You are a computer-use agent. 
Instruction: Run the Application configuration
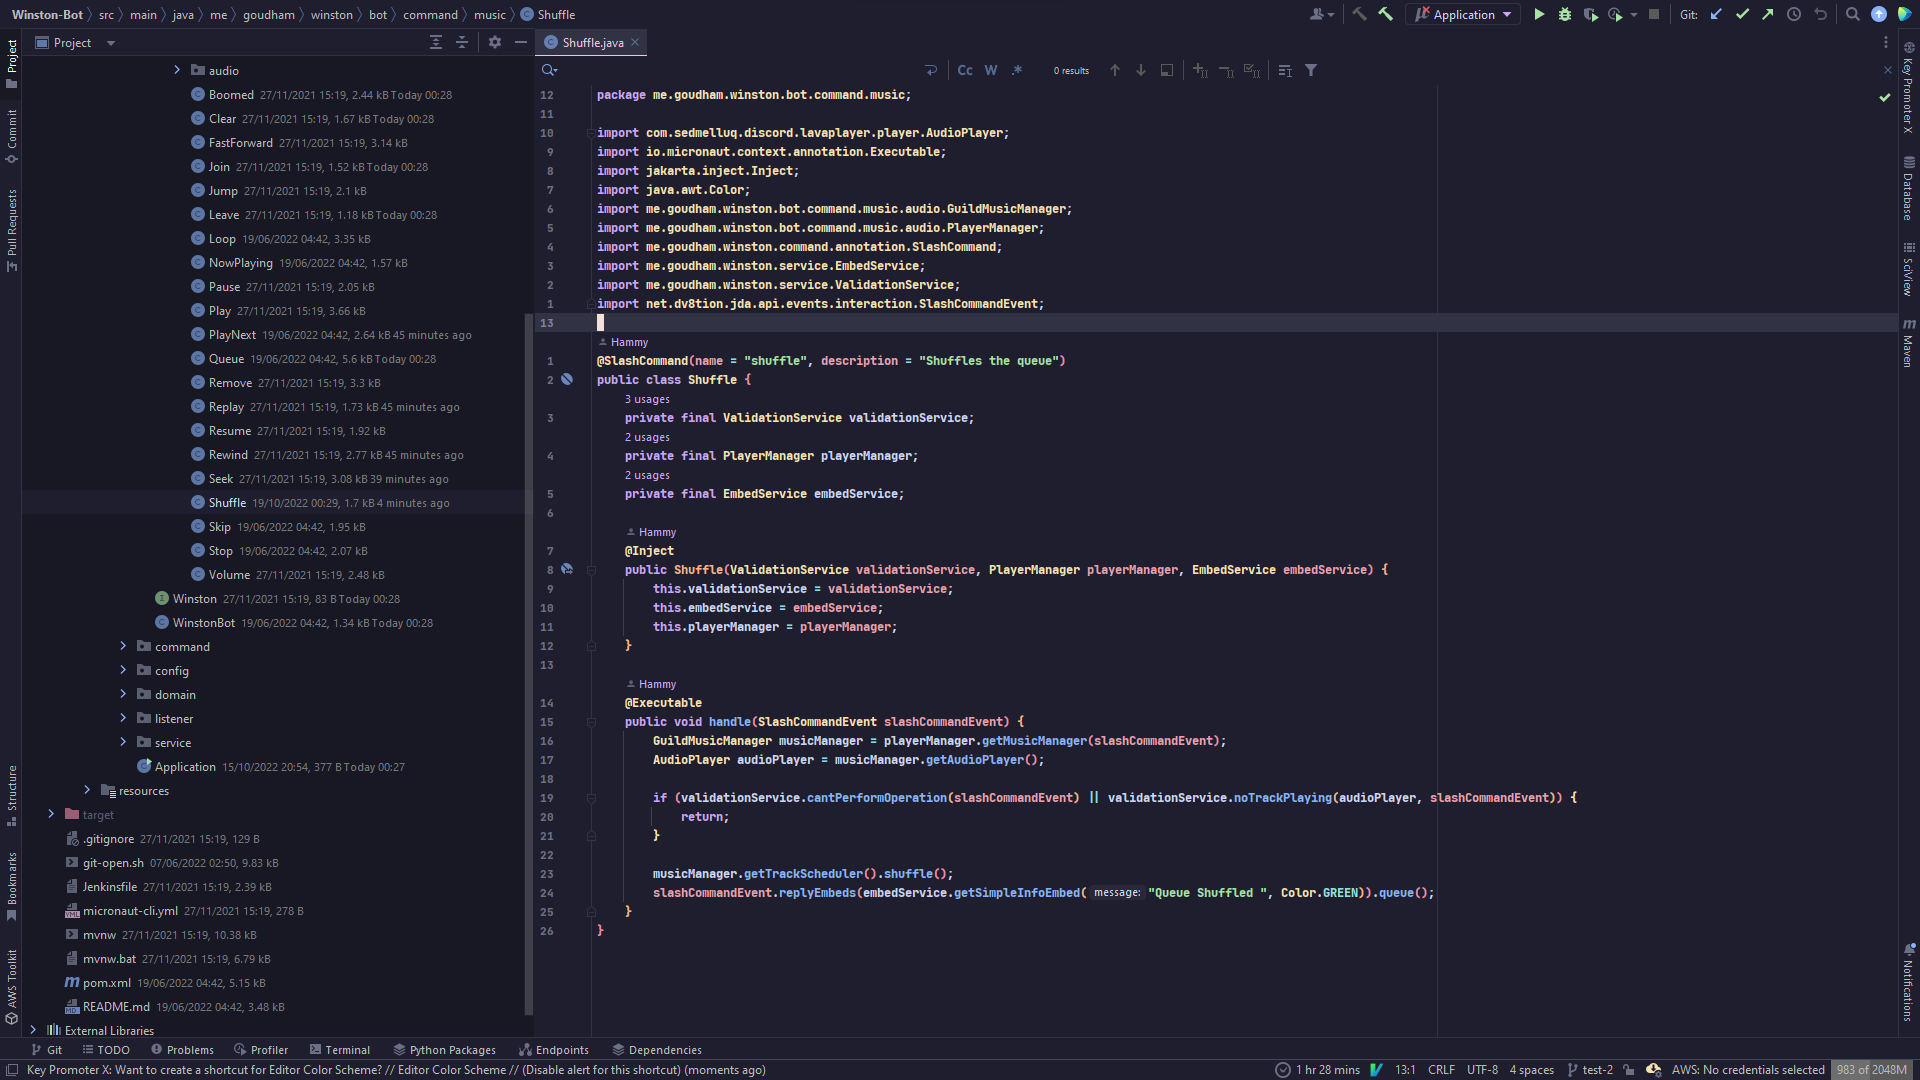point(1539,14)
